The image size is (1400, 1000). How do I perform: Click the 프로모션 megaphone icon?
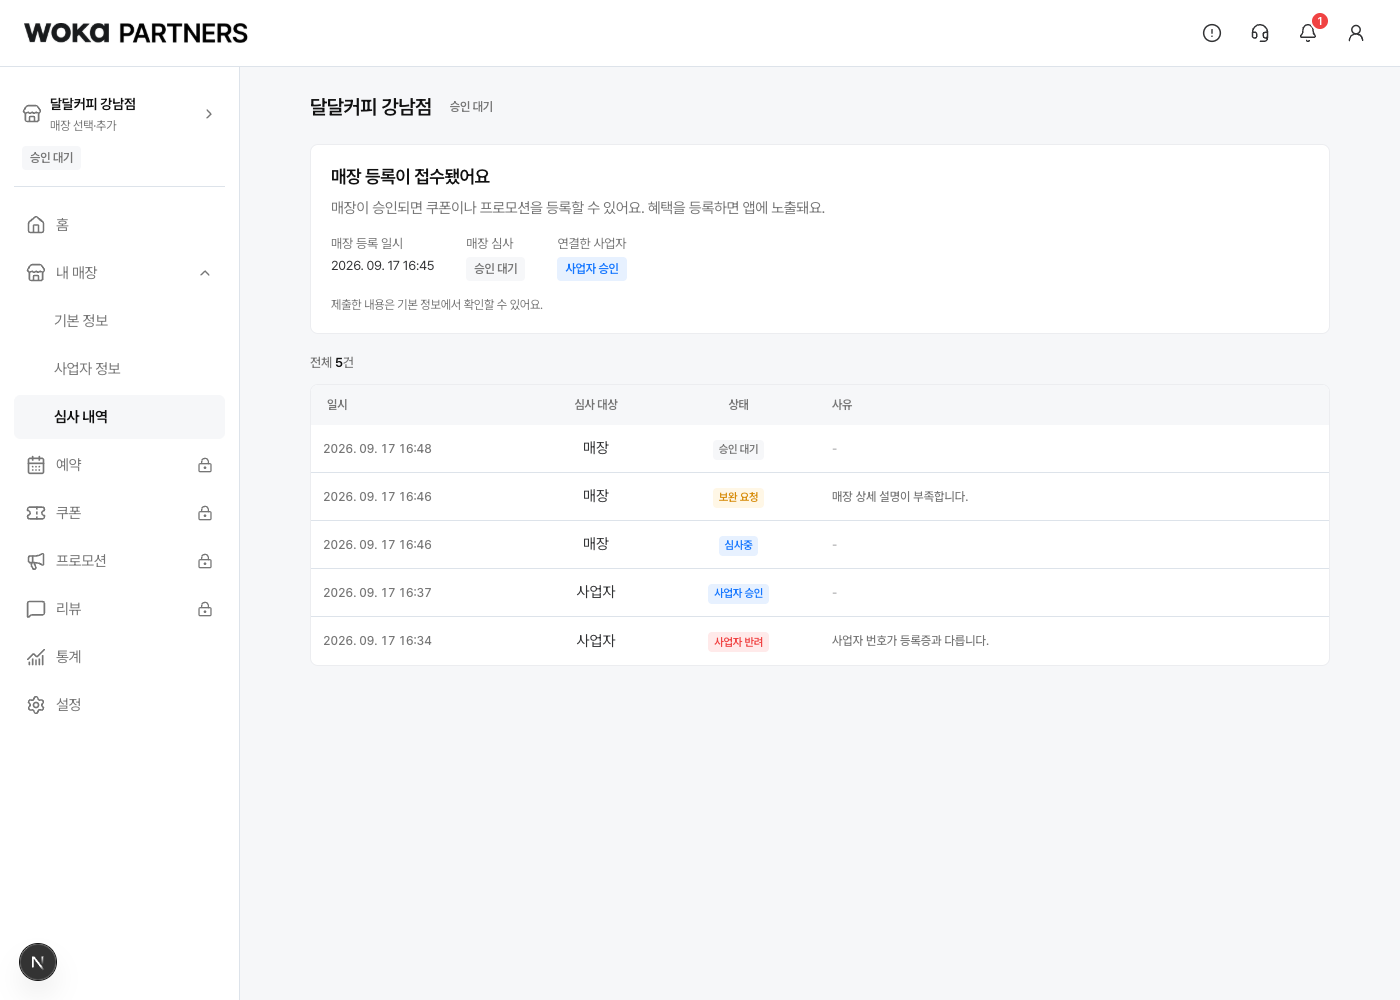(x=36, y=561)
